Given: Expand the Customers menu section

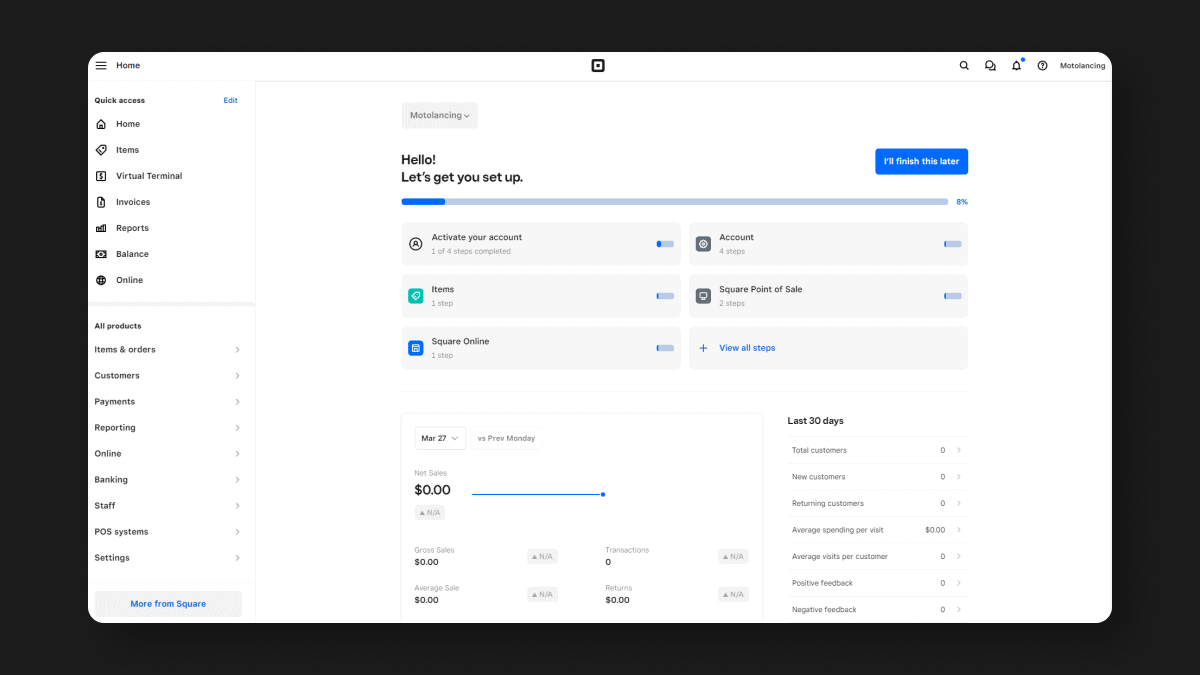Looking at the screenshot, I should tap(168, 376).
